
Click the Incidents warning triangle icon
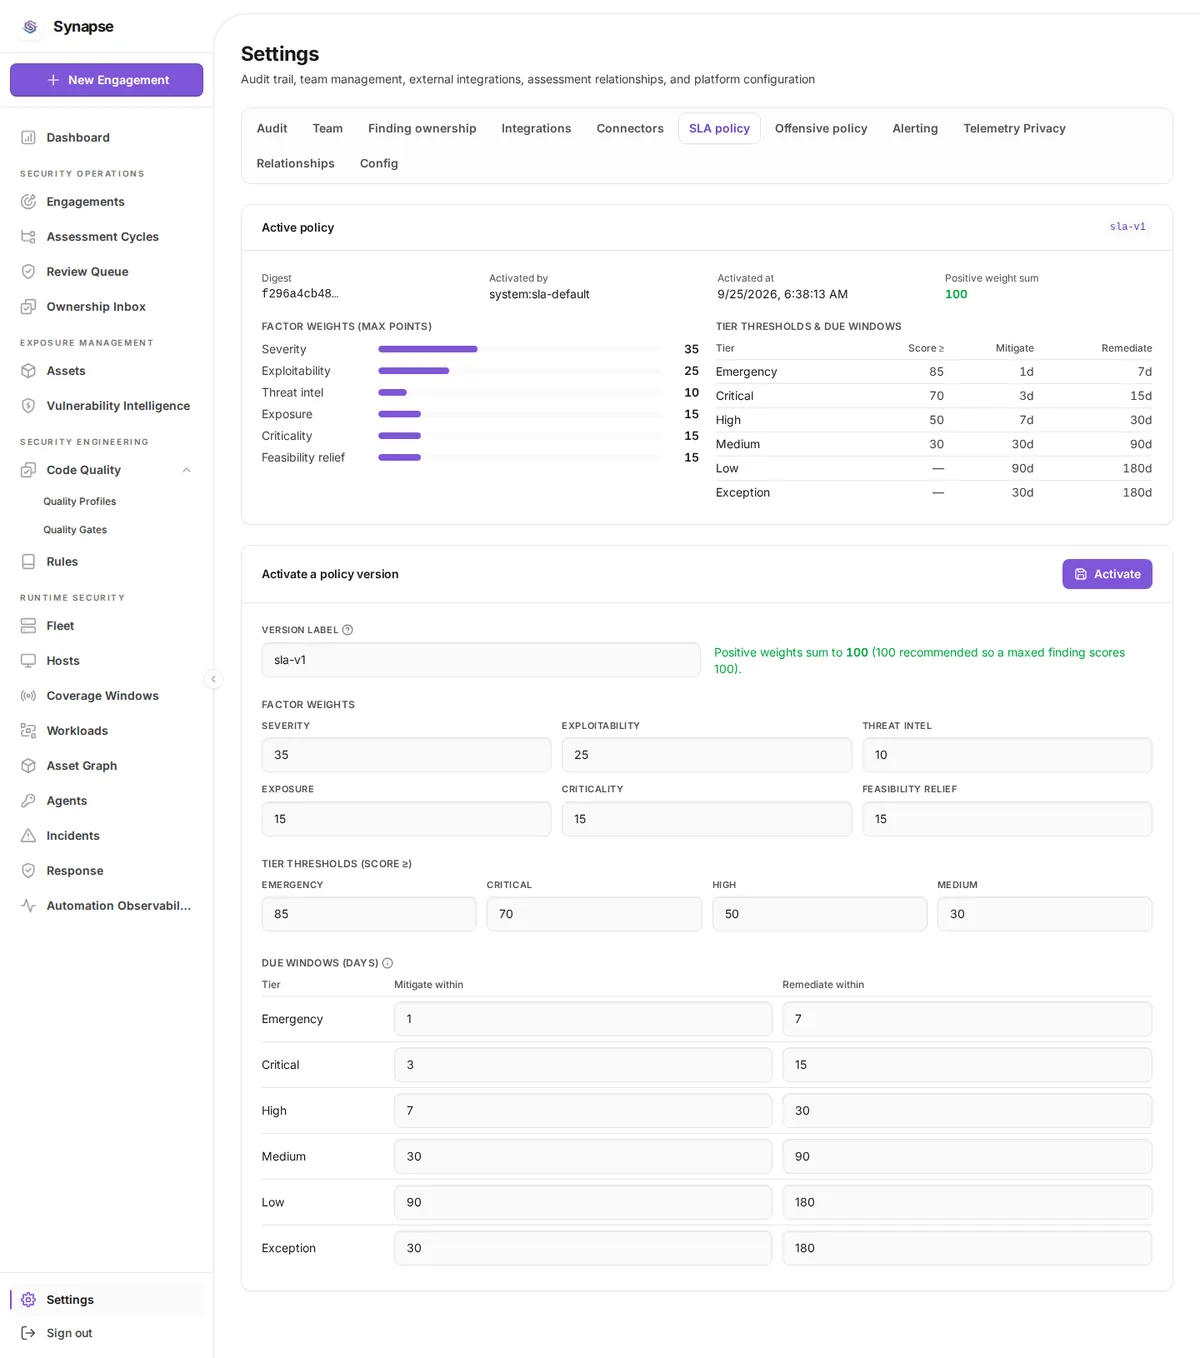[28, 836]
